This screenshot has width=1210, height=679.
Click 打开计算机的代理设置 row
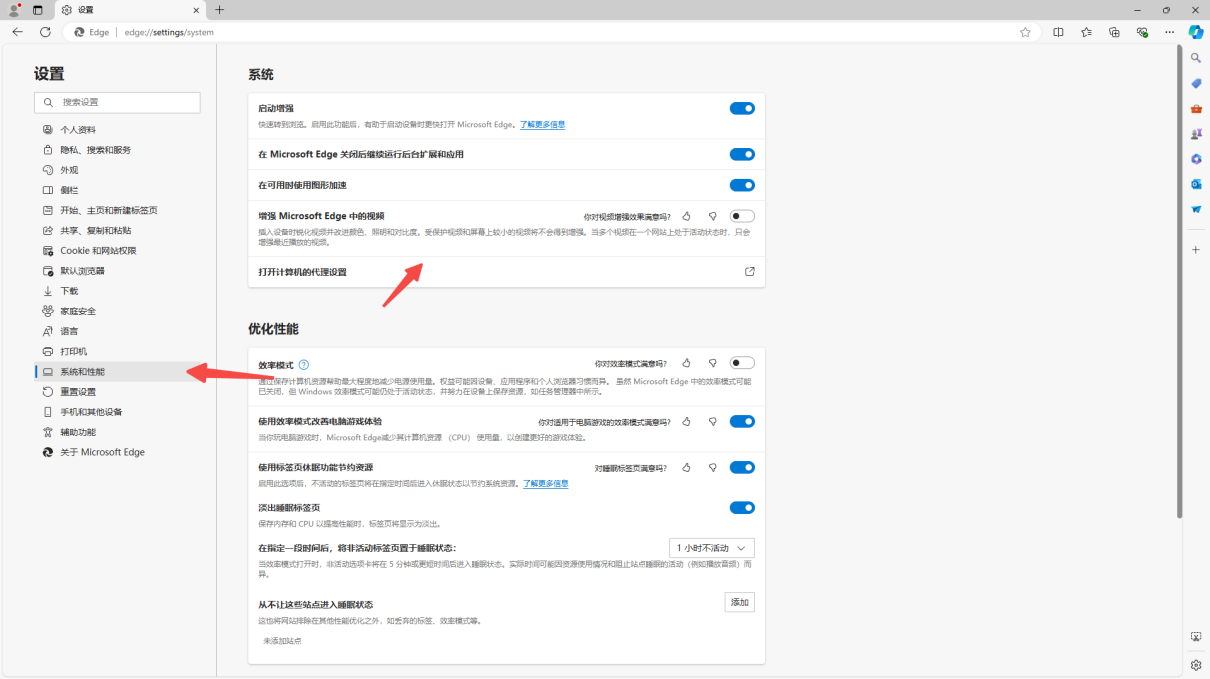click(x=506, y=272)
